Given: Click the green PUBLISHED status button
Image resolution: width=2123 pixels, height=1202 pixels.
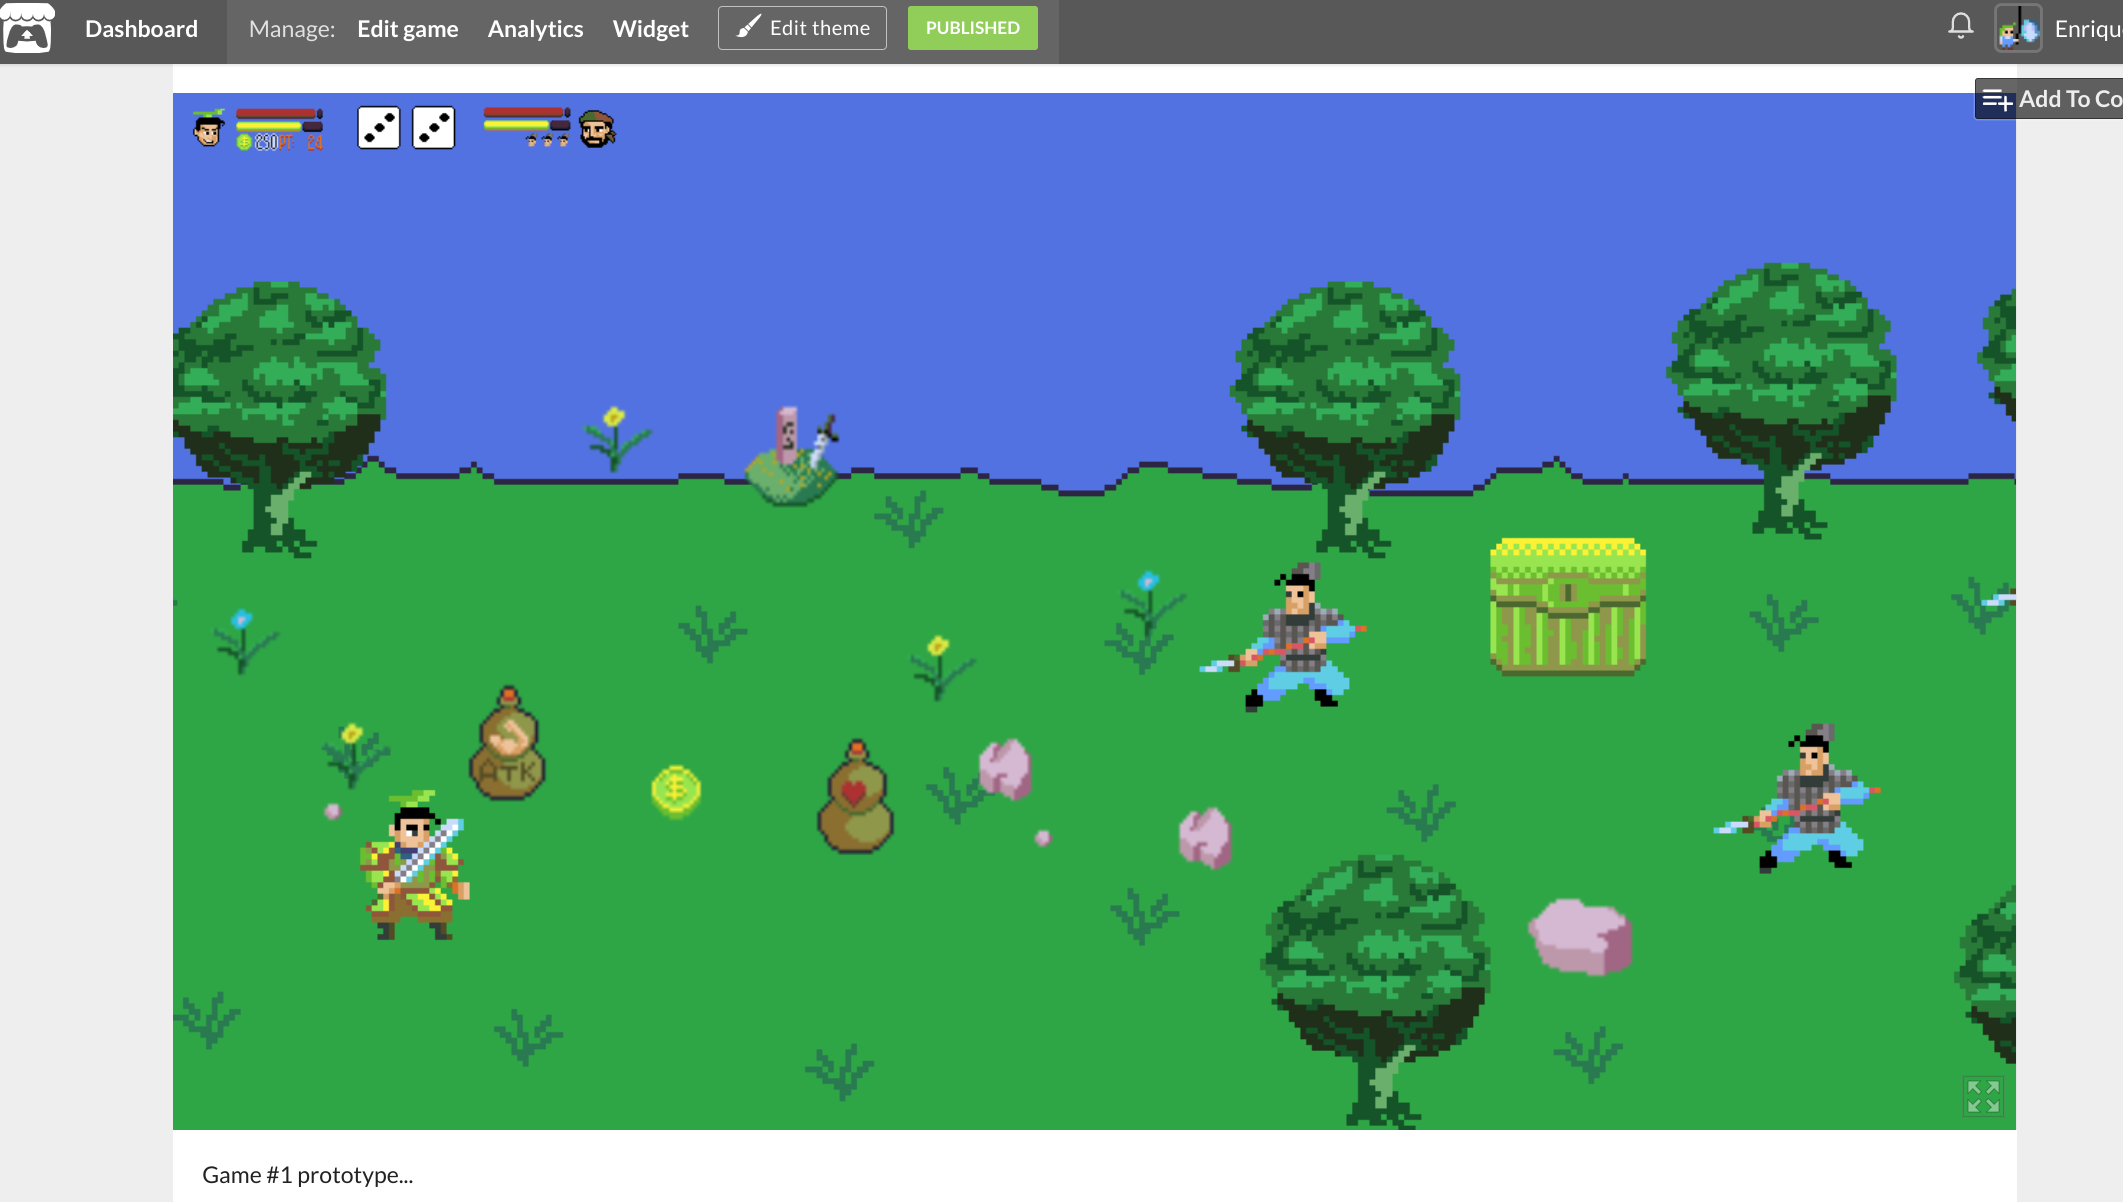Looking at the screenshot, I should point(972,28).
